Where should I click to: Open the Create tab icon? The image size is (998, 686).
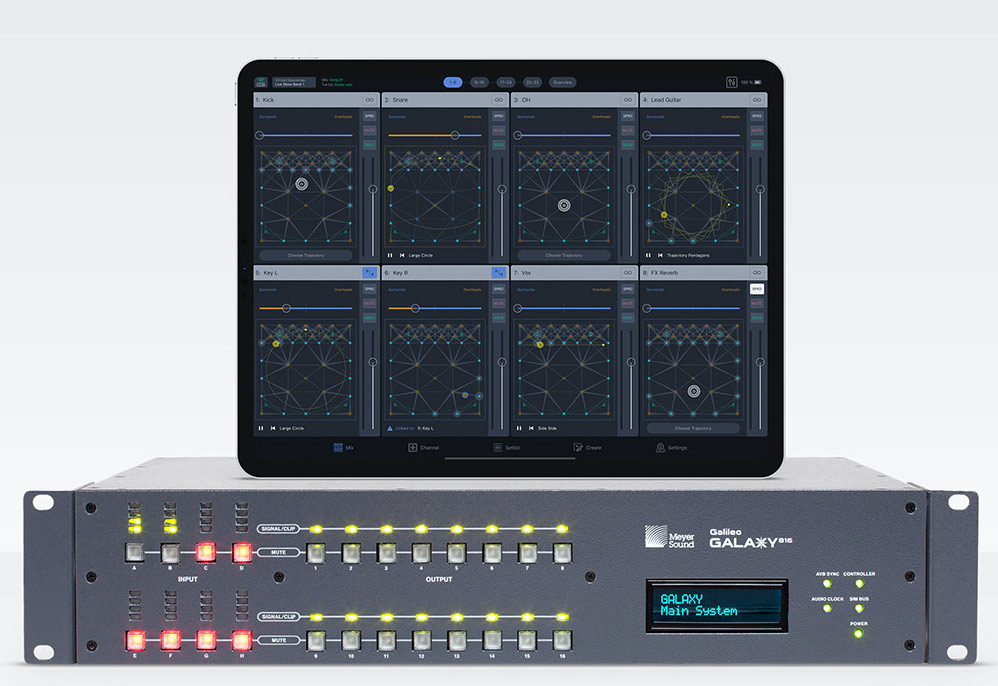pos(577,448)
